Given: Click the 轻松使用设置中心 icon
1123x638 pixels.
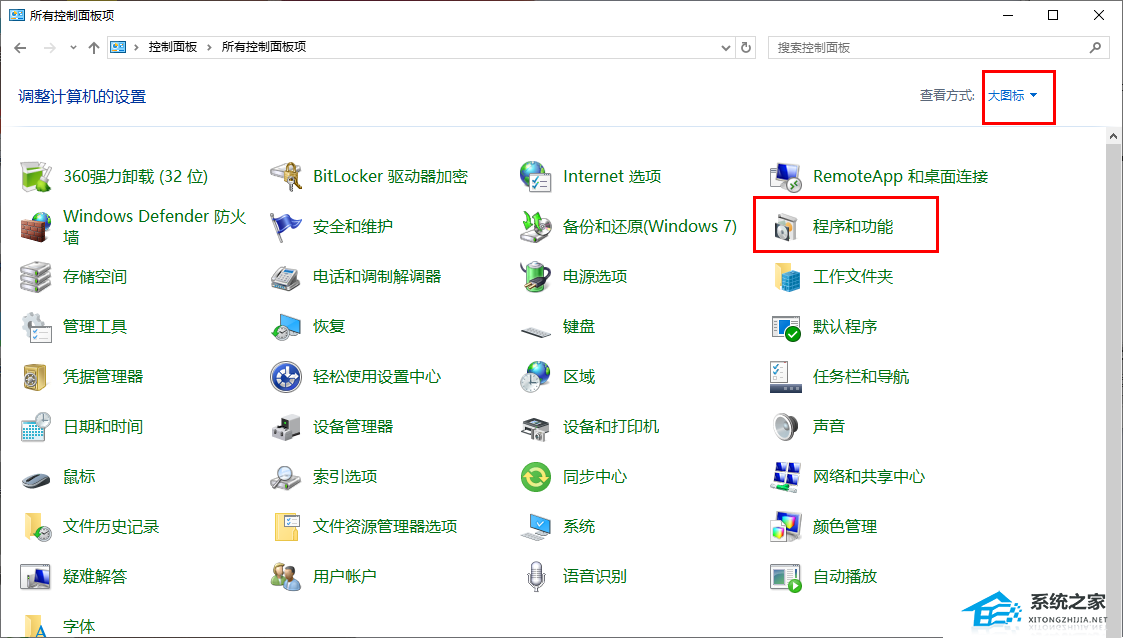Looking at the screenshot, I should [x=286, y=377].
